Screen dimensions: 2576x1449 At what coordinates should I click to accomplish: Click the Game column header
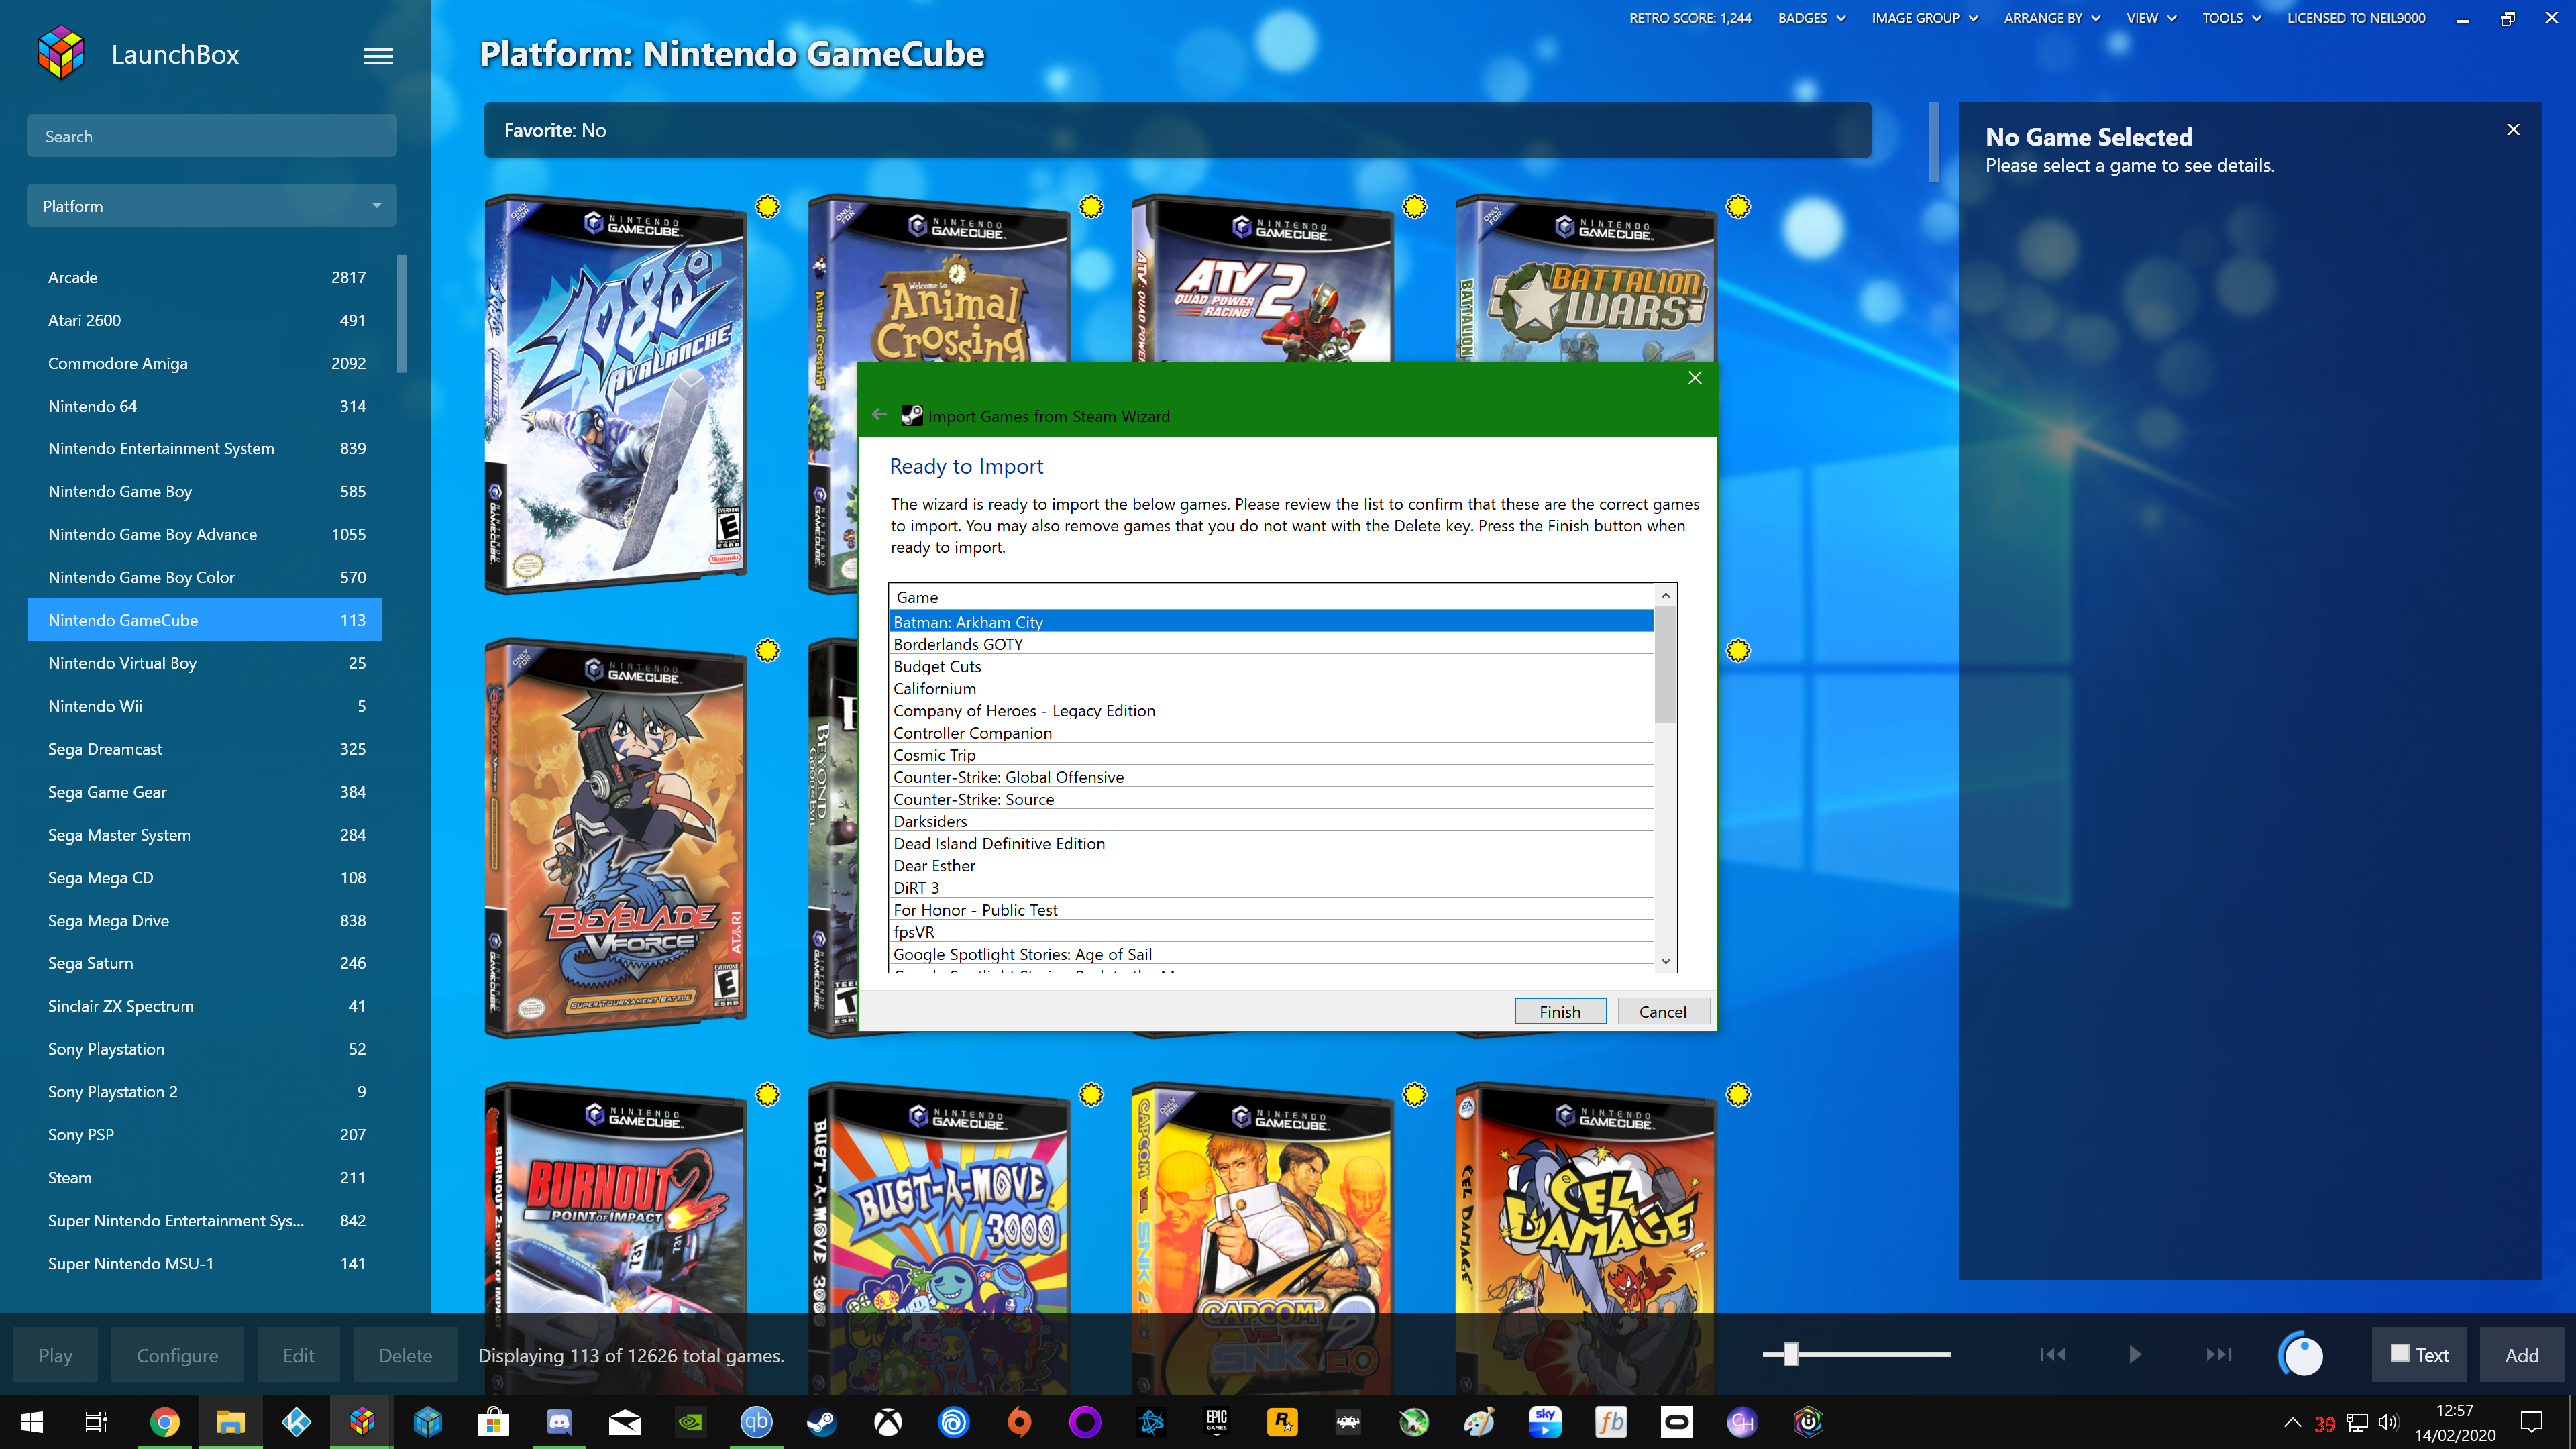pyautogui.click(x=1271, y=597)
